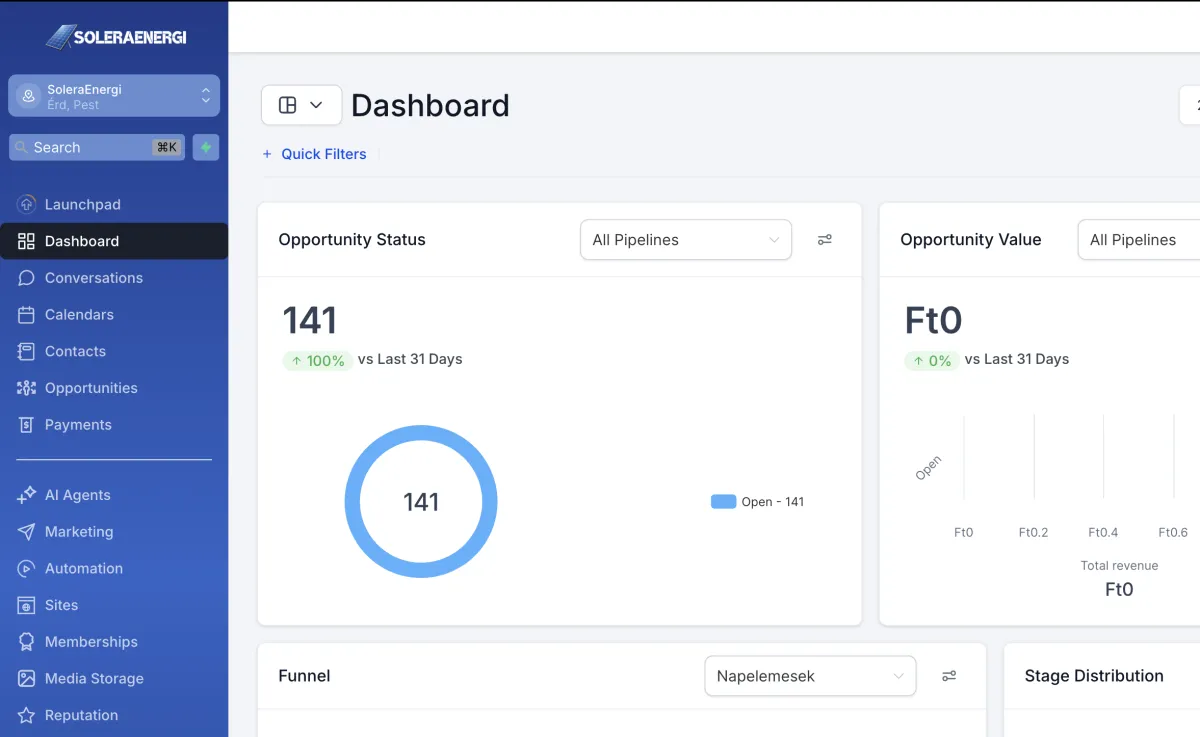1200x737 pixels.
Task: Click the ⌘K shortcut badge
Action: (x=167, y=147)
